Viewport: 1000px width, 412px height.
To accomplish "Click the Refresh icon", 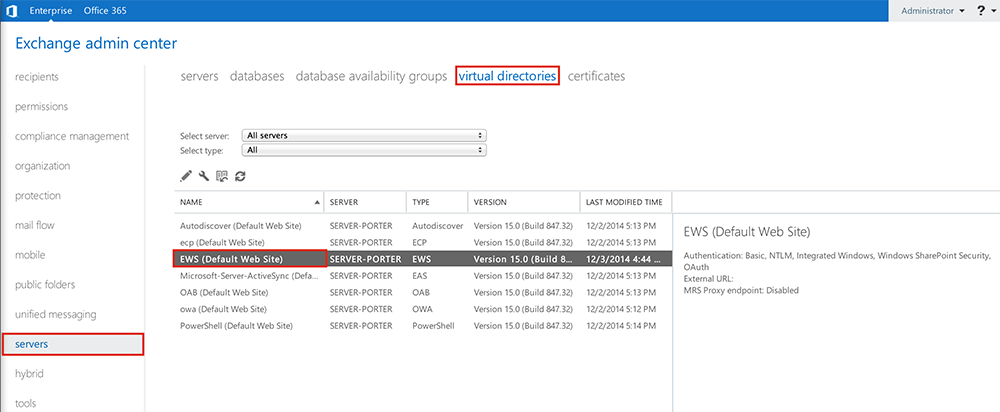I will pyautogui.click(x=240, y=176).
